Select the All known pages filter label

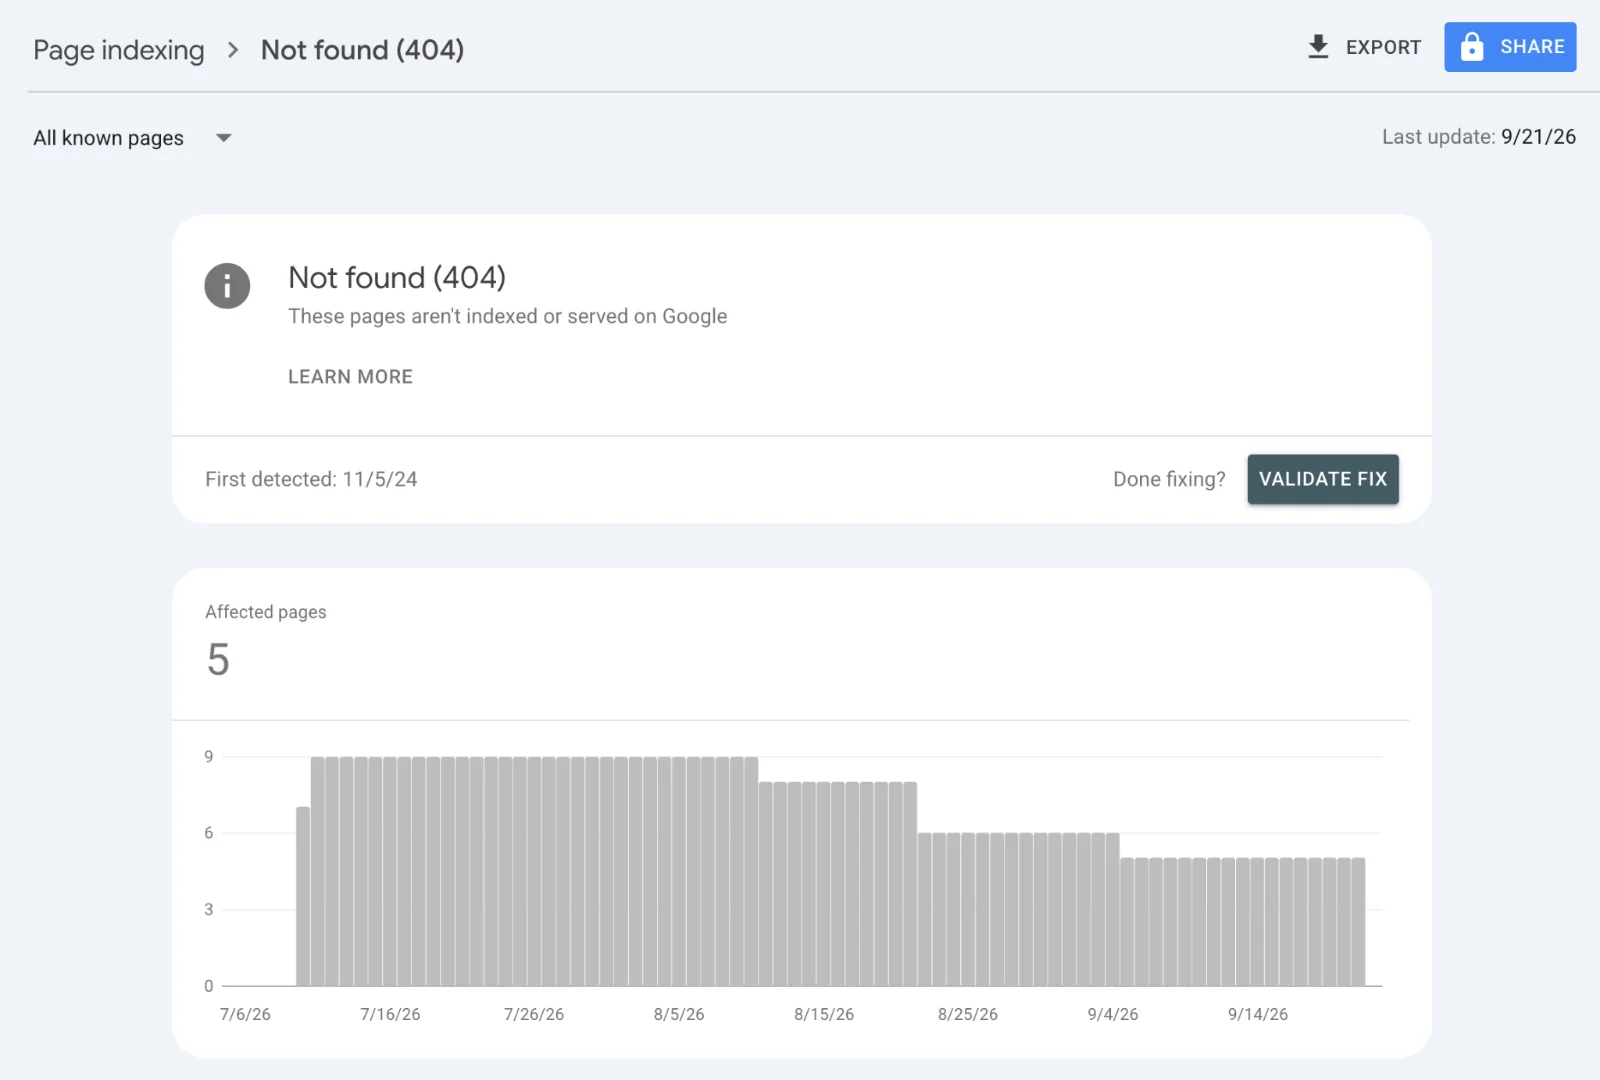tap(108, 138)
